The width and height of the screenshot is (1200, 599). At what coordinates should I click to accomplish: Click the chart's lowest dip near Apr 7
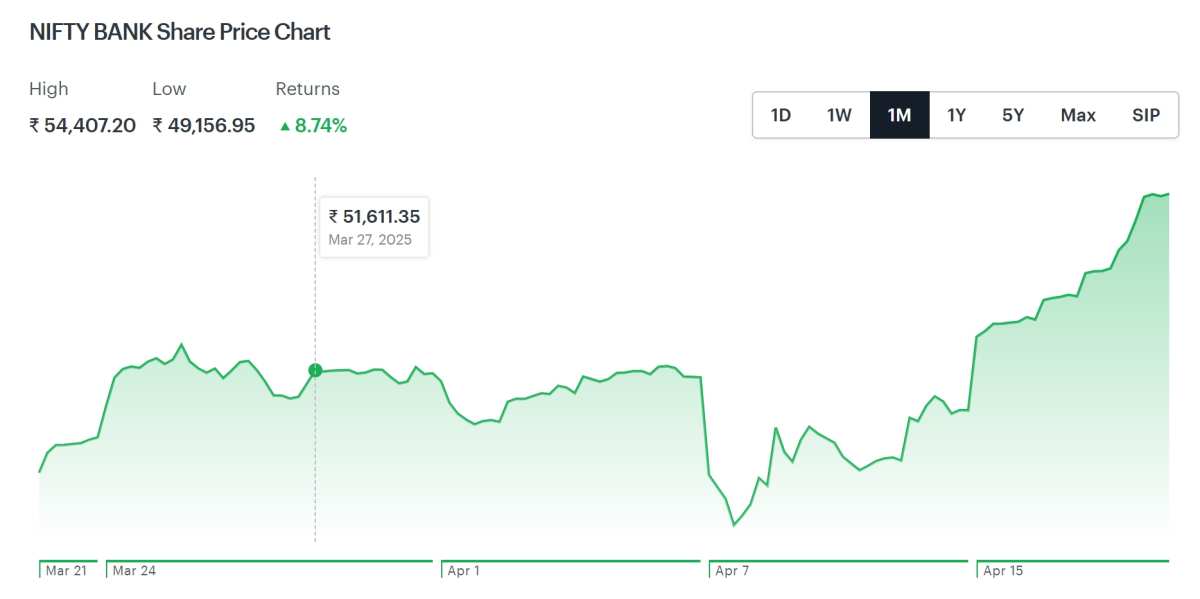tap(734, 524)
